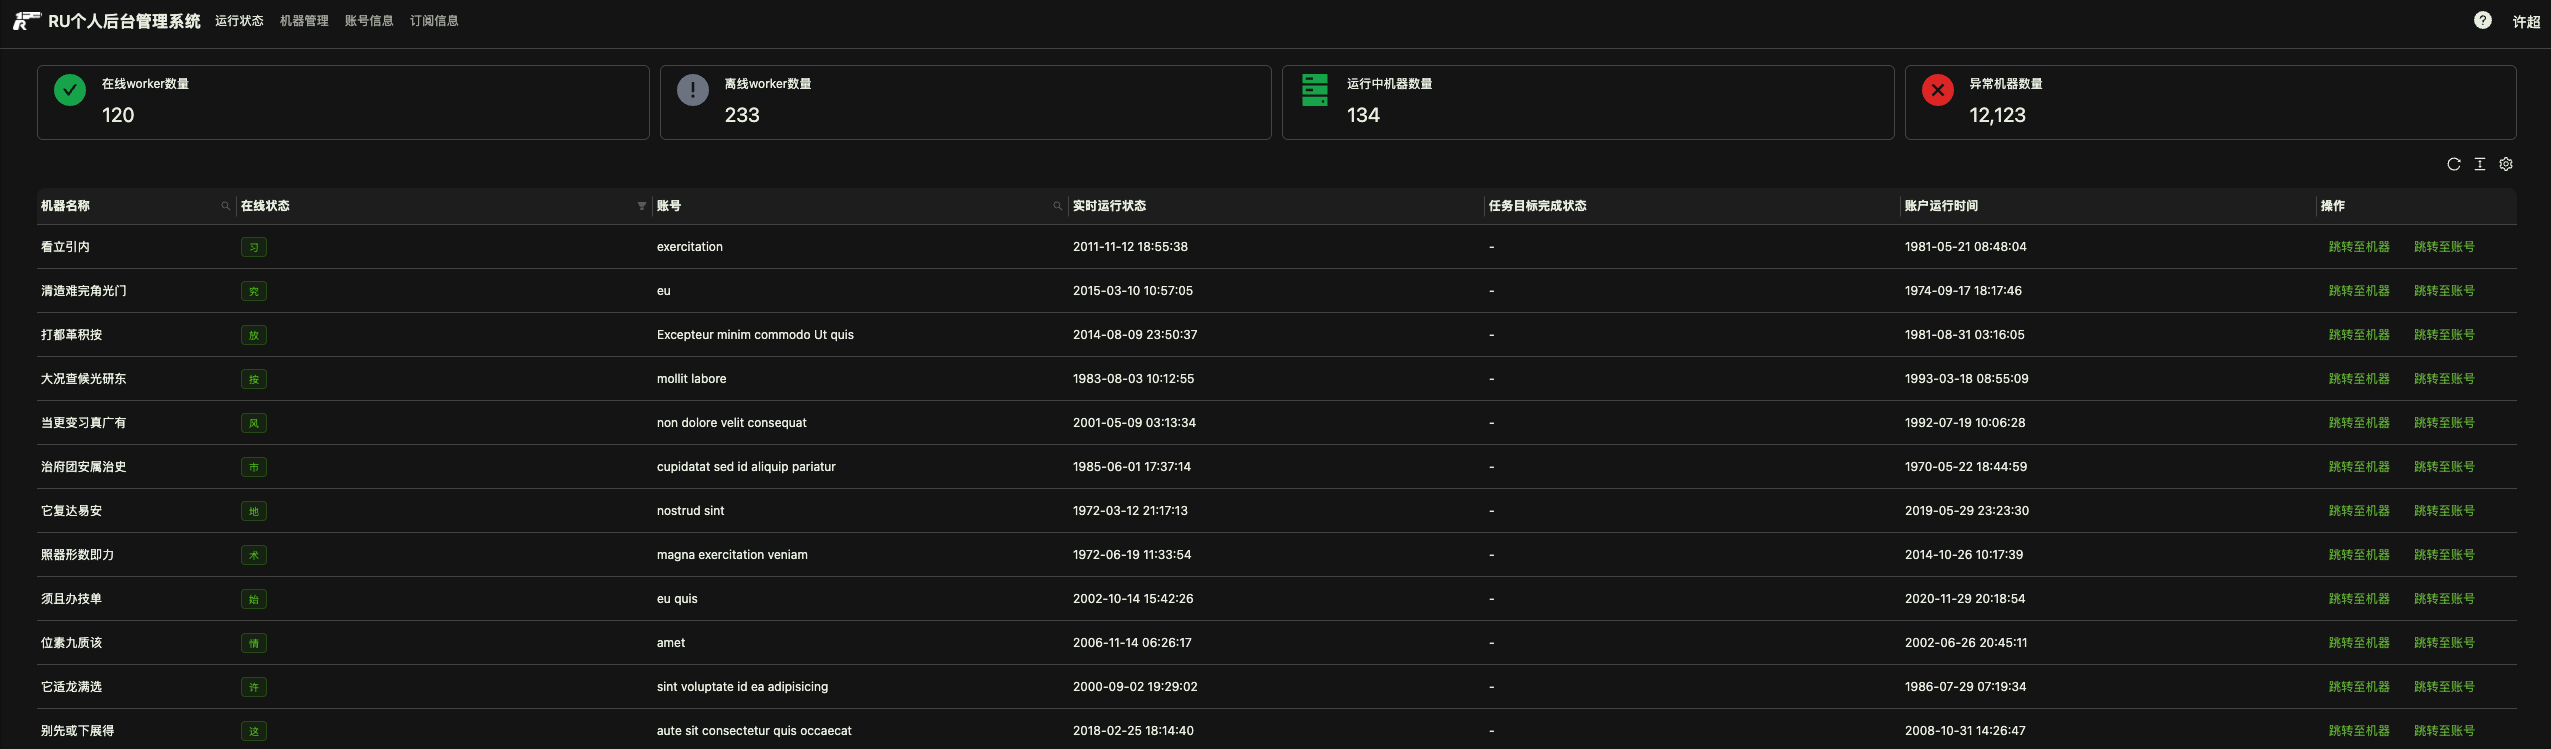Open table column settings gear

[x=2505, y=165]
